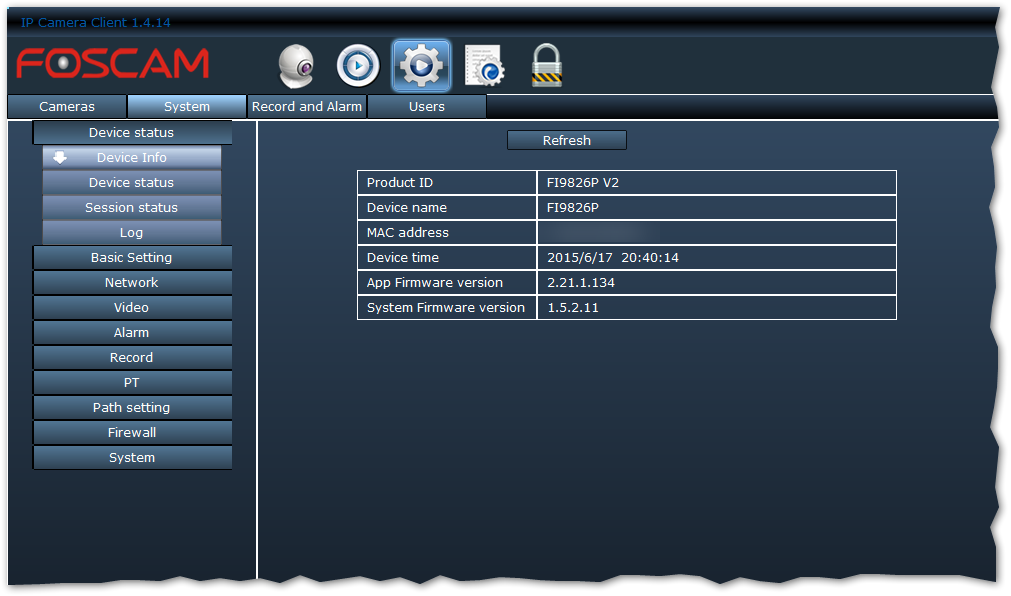Select the gear settings icon
The image size is (1011, 596).
421,66
